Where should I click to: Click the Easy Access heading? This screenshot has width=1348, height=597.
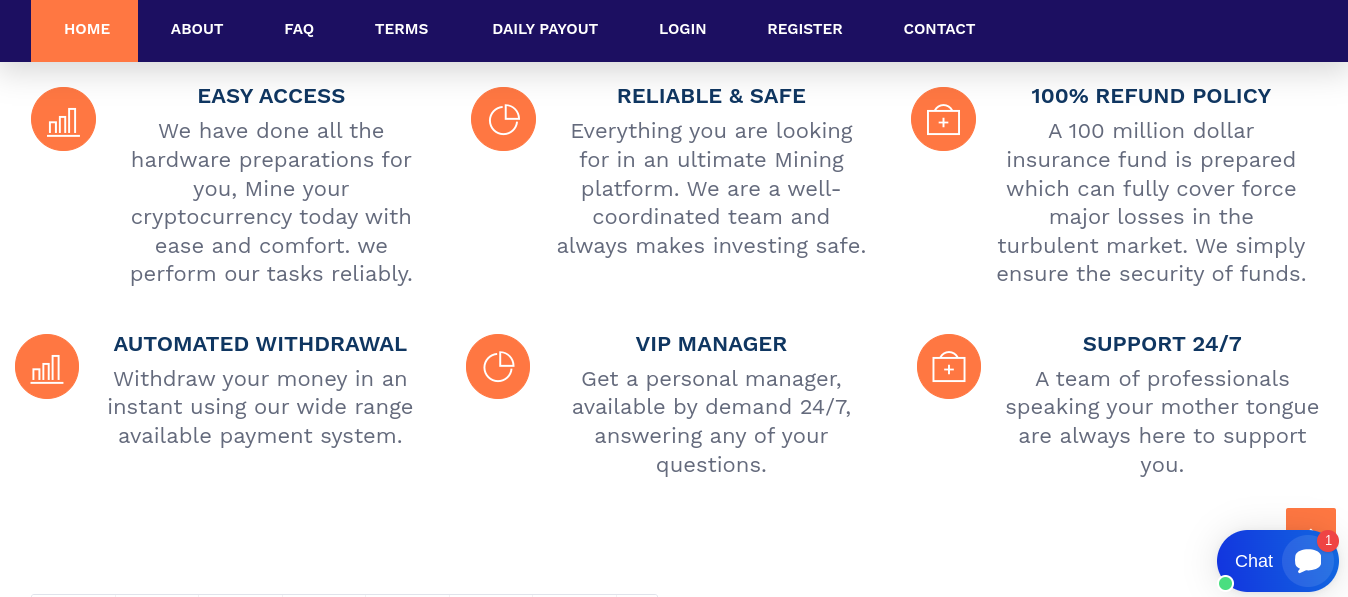pyautogui.click(x=271, y=96)
